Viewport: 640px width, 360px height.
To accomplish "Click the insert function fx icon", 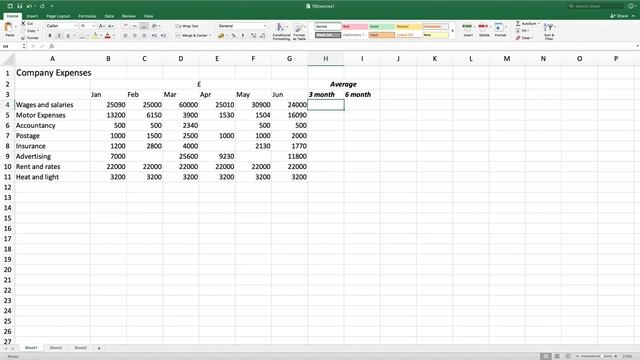I will pos(51,46).
